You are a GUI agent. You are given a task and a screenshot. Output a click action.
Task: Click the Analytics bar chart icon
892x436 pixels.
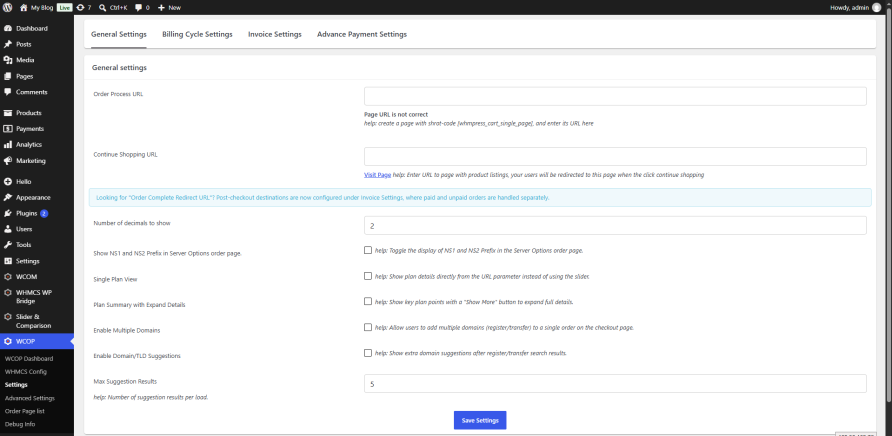coord(8,145)
